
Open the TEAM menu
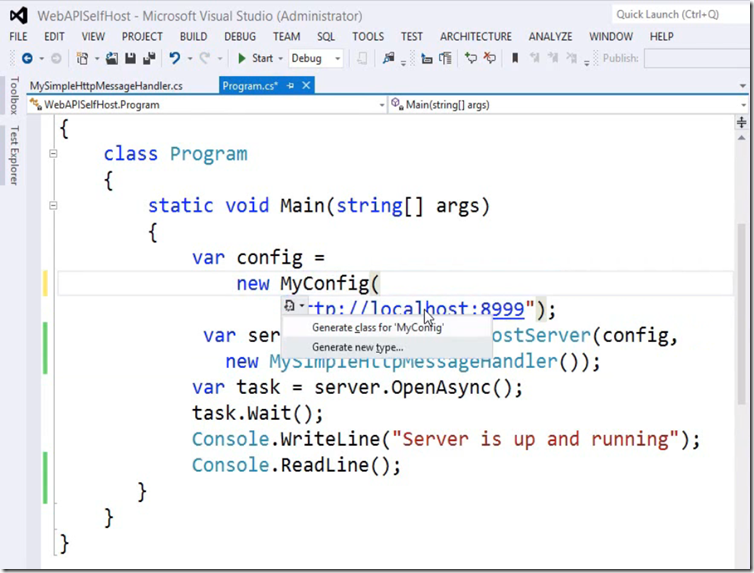(287, 37)
